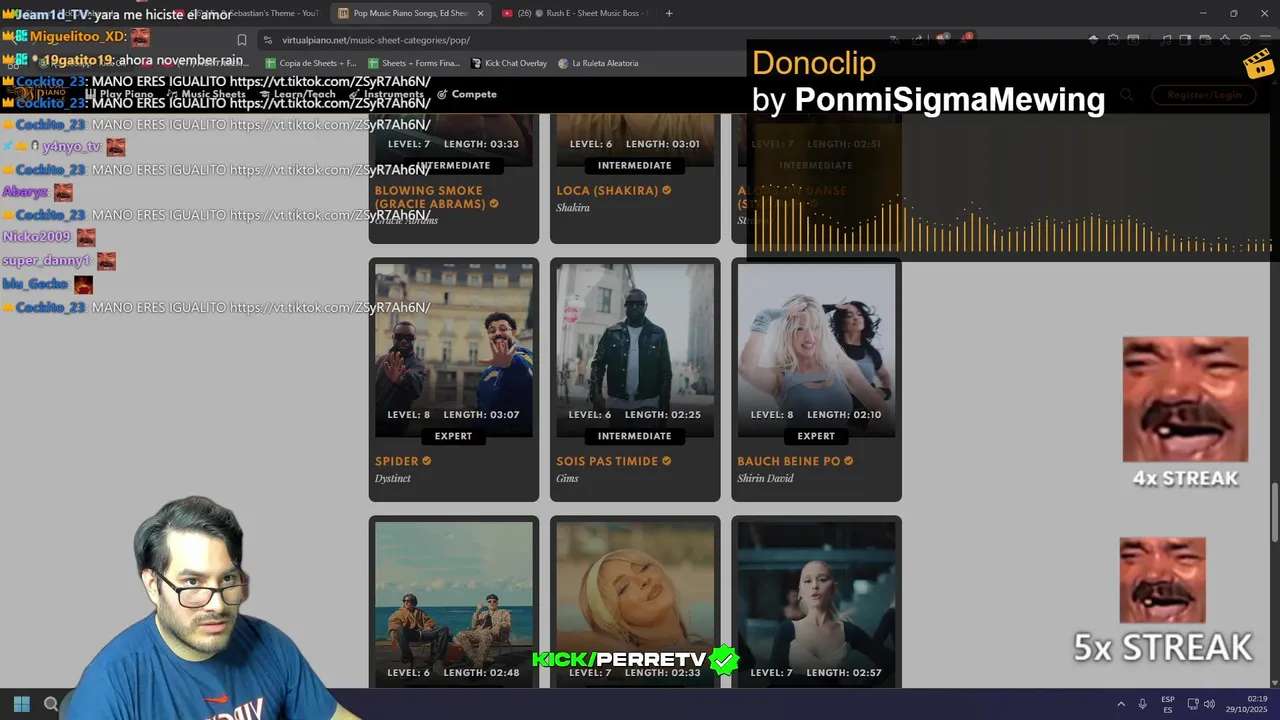This screenshot has width=1280, height=720.
Task: Open Kick Chat Overlay bookmark
Action: pyautogui.click(x=509, y=63)
